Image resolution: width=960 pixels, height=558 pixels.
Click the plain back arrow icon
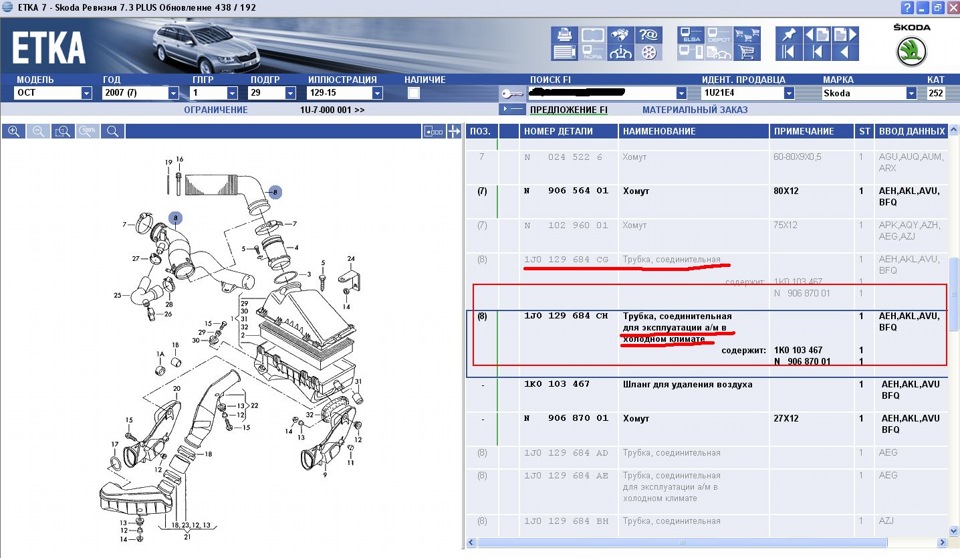tap(845, 53)
